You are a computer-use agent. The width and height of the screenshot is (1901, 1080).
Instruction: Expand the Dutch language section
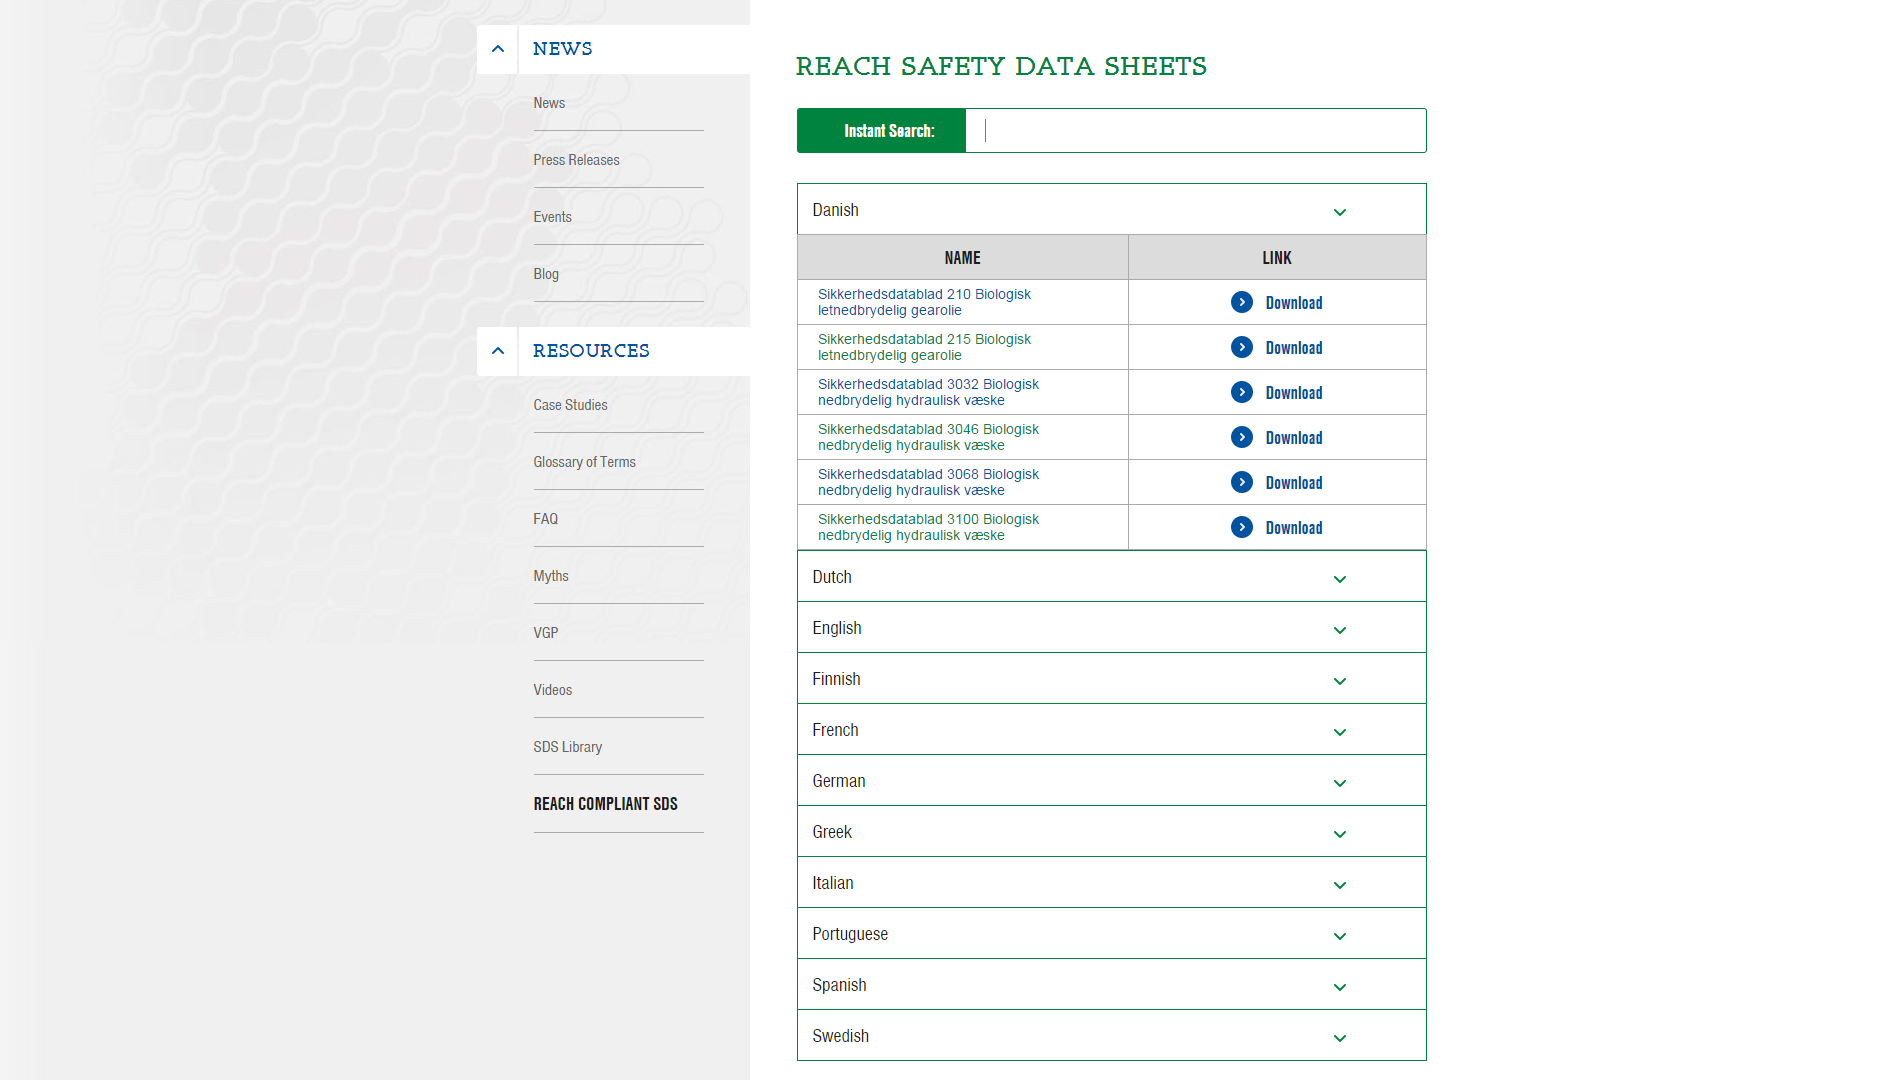pyautogui.click(x=1111, y=576)
